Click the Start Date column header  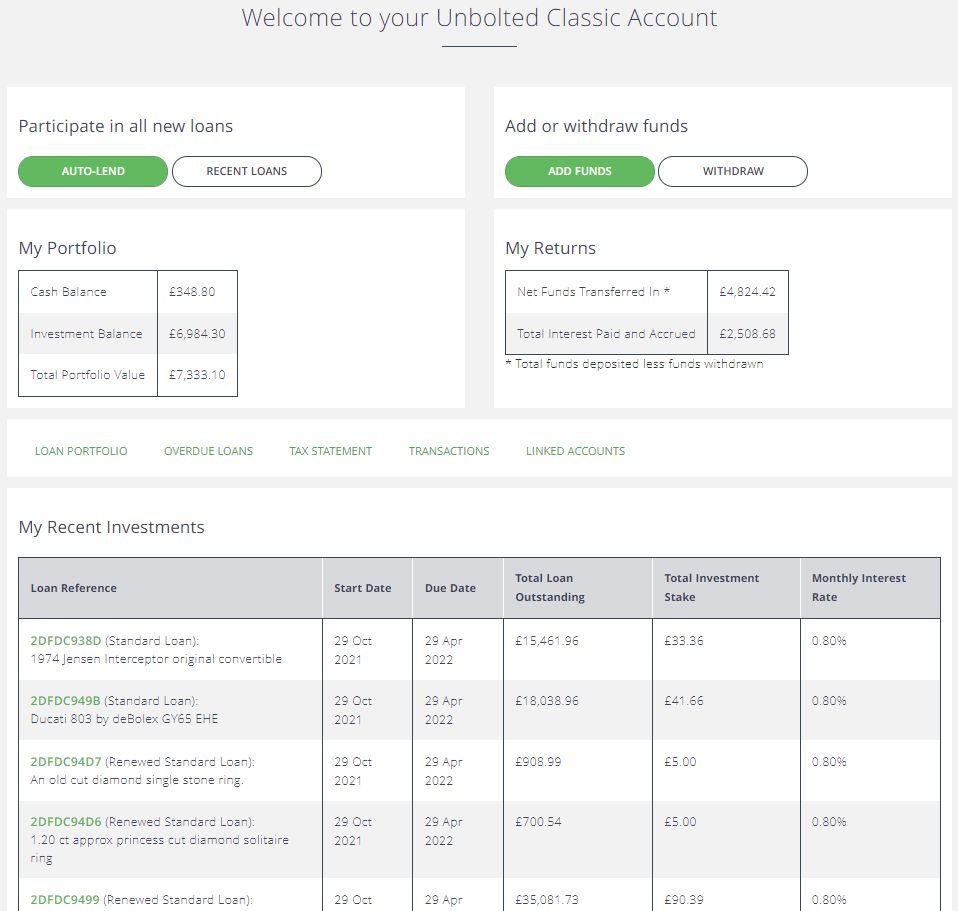[x=363, y=588]
